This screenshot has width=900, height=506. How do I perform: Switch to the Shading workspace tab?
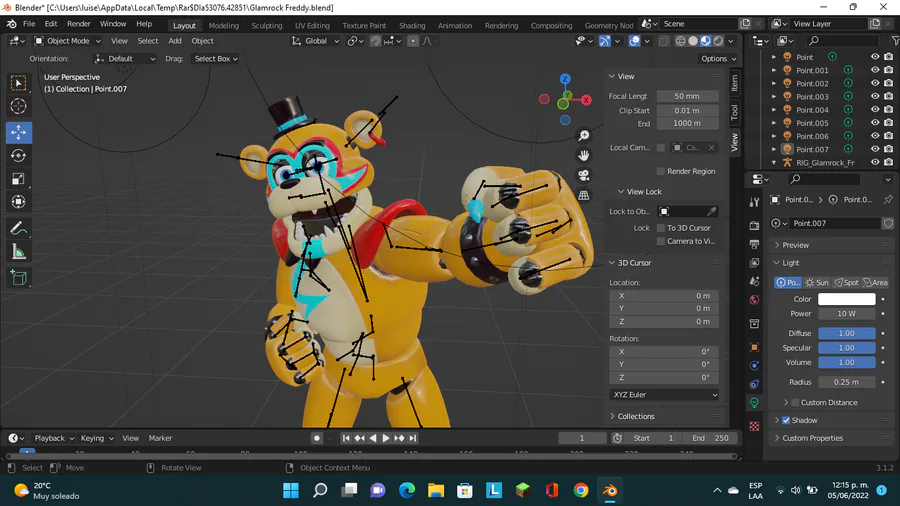coord(412,25)
